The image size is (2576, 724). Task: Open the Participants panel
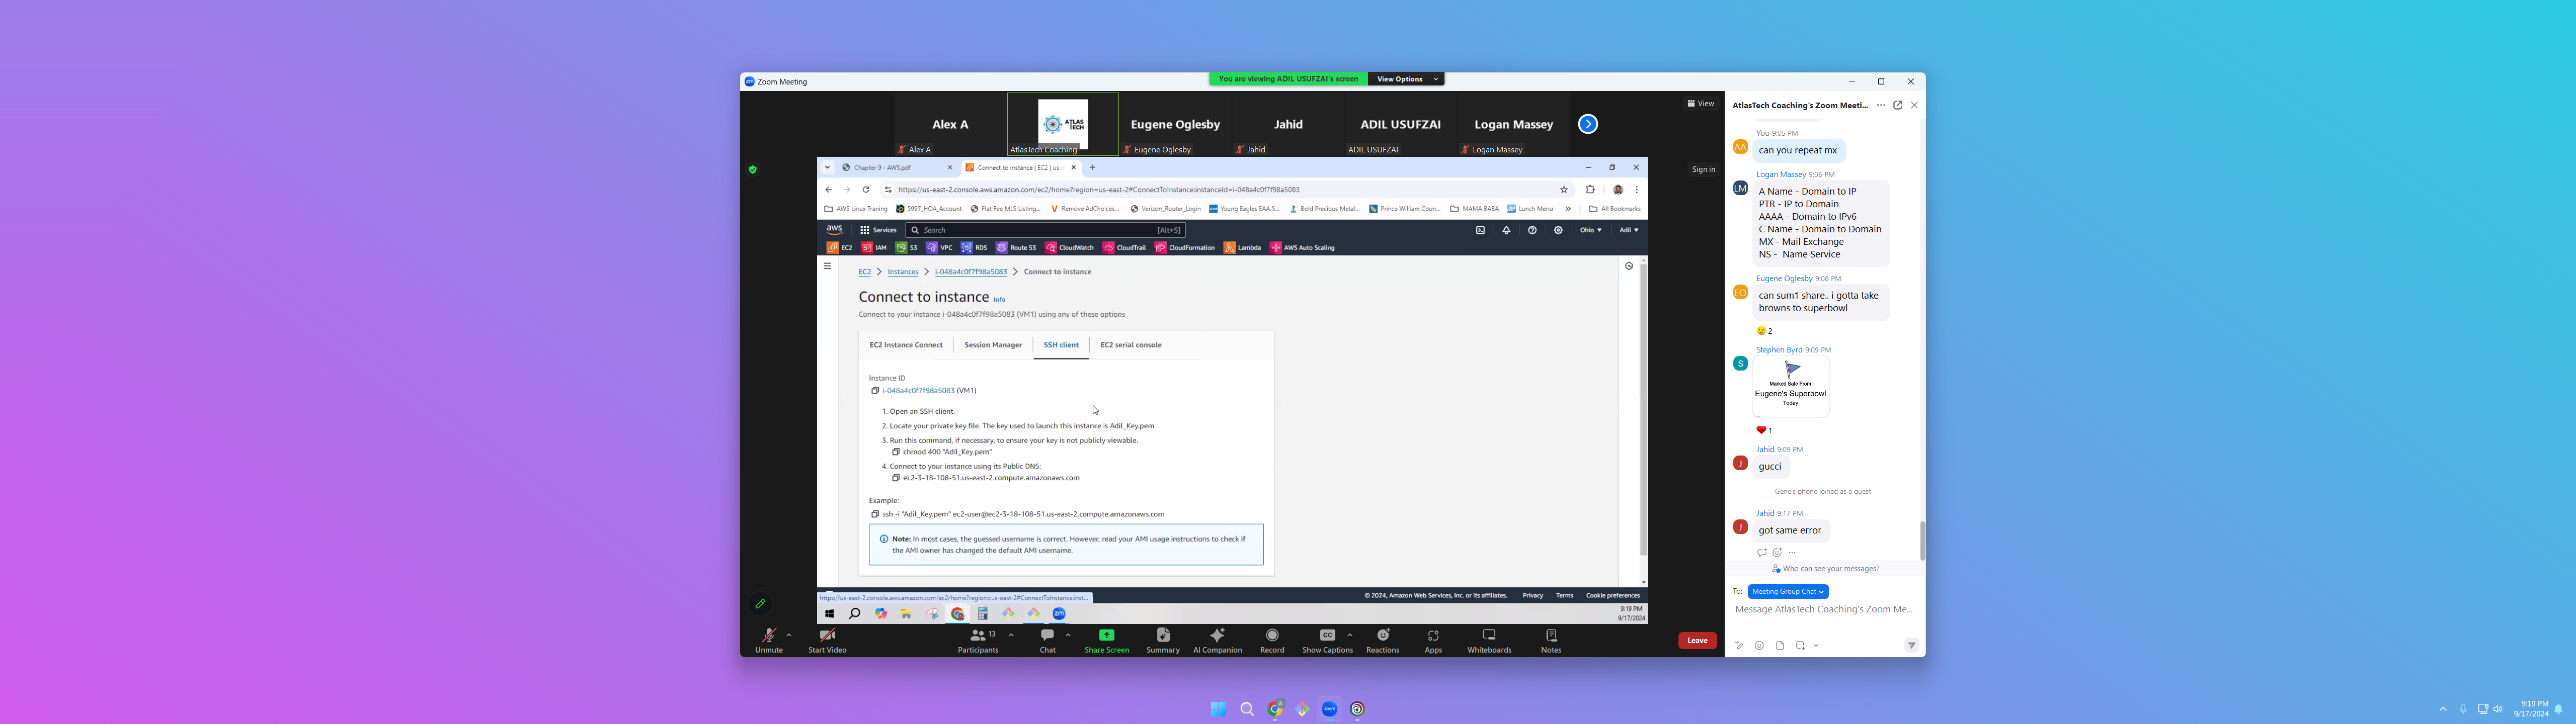(x=977, y=636)
